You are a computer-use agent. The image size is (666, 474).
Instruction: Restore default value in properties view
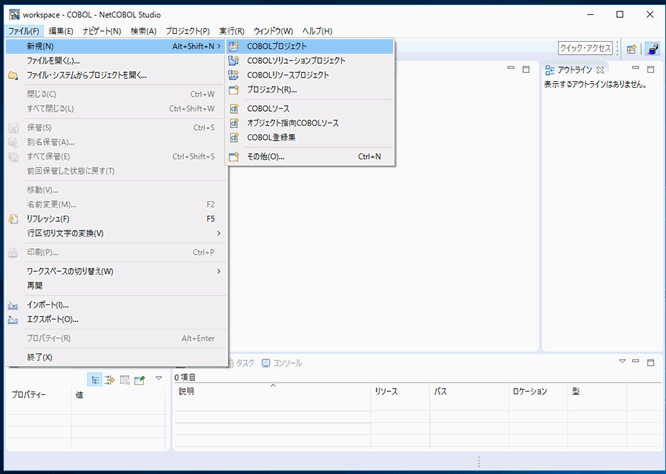(125, 380)
